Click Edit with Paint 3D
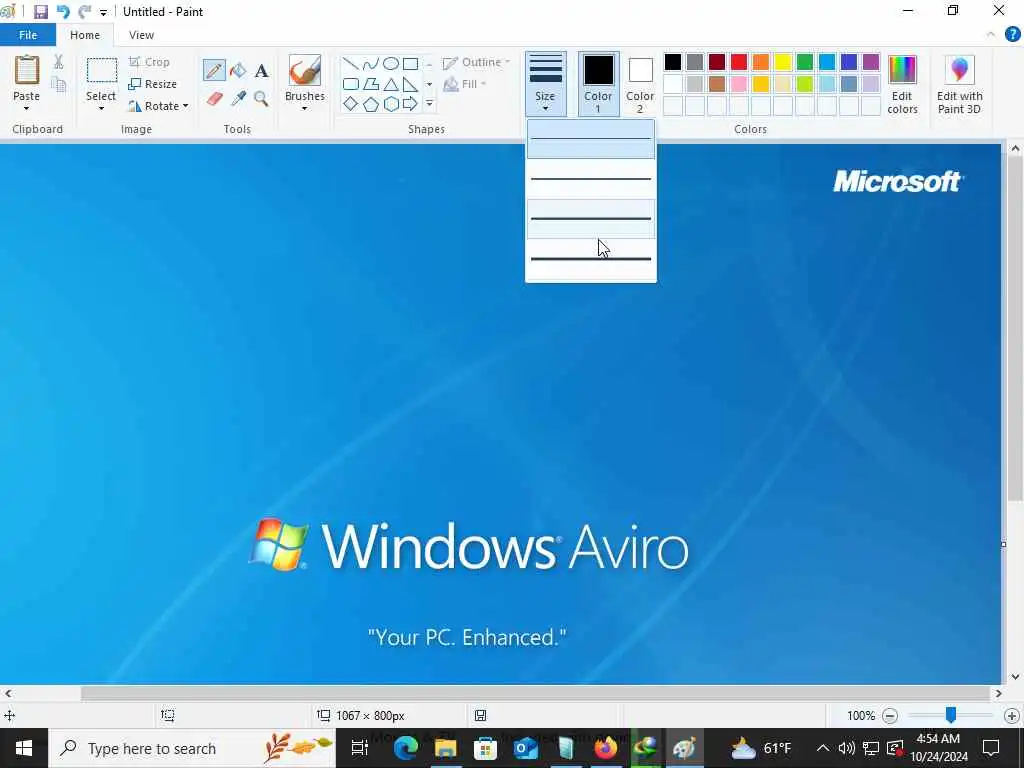This screenshot has width=1024, height=768. [959, 84]
